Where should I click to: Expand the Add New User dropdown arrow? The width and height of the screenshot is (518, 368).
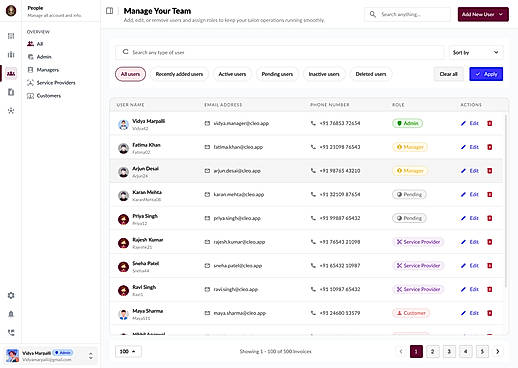501,14
